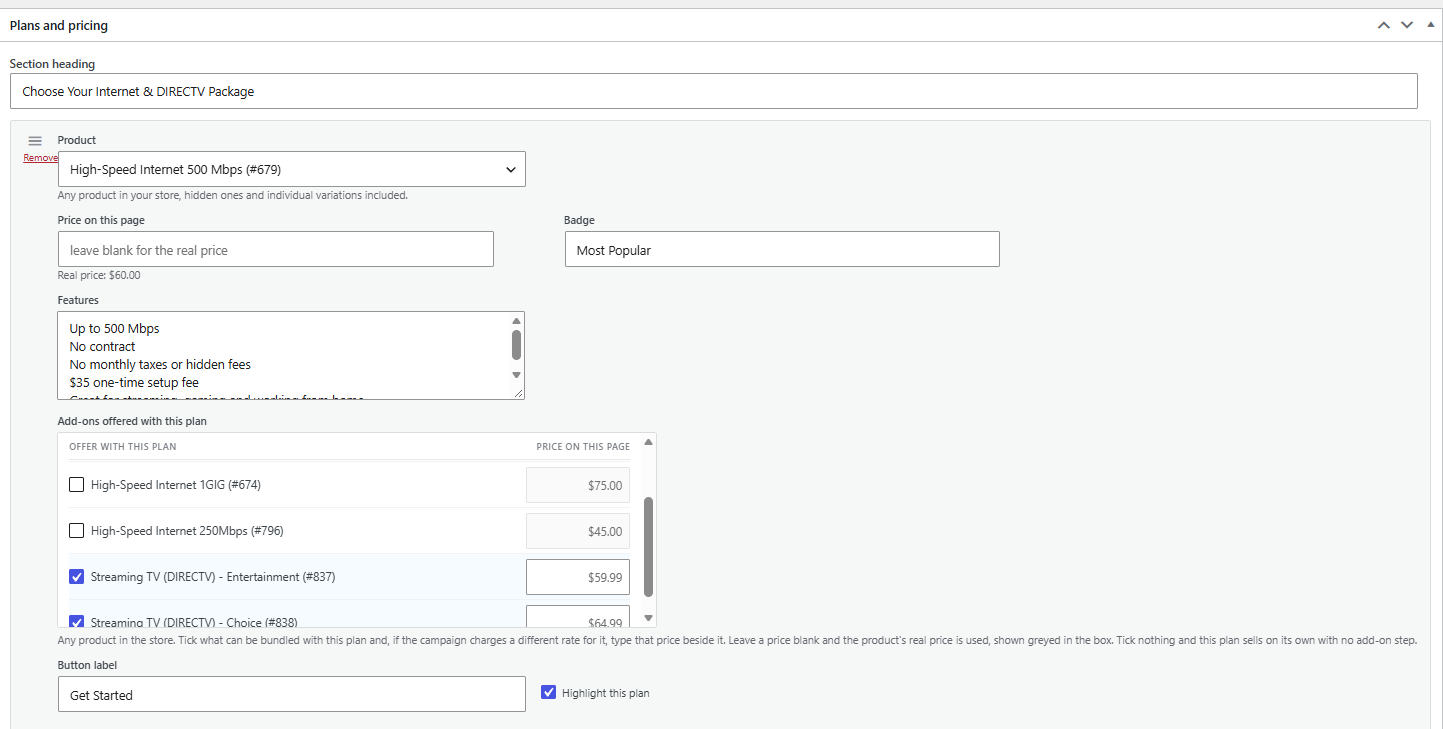
Task: Move Plans and pricing panel up
Action: pos(1384,25)
